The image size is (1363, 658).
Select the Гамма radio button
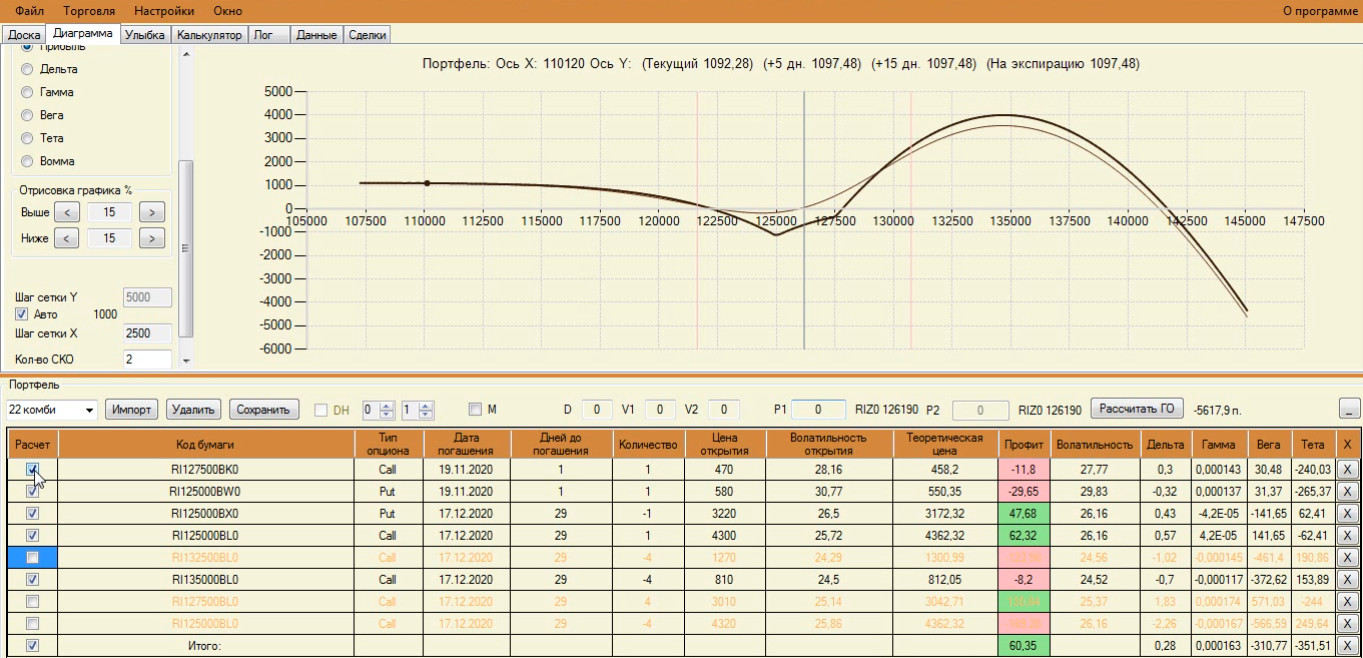point(27,92)
